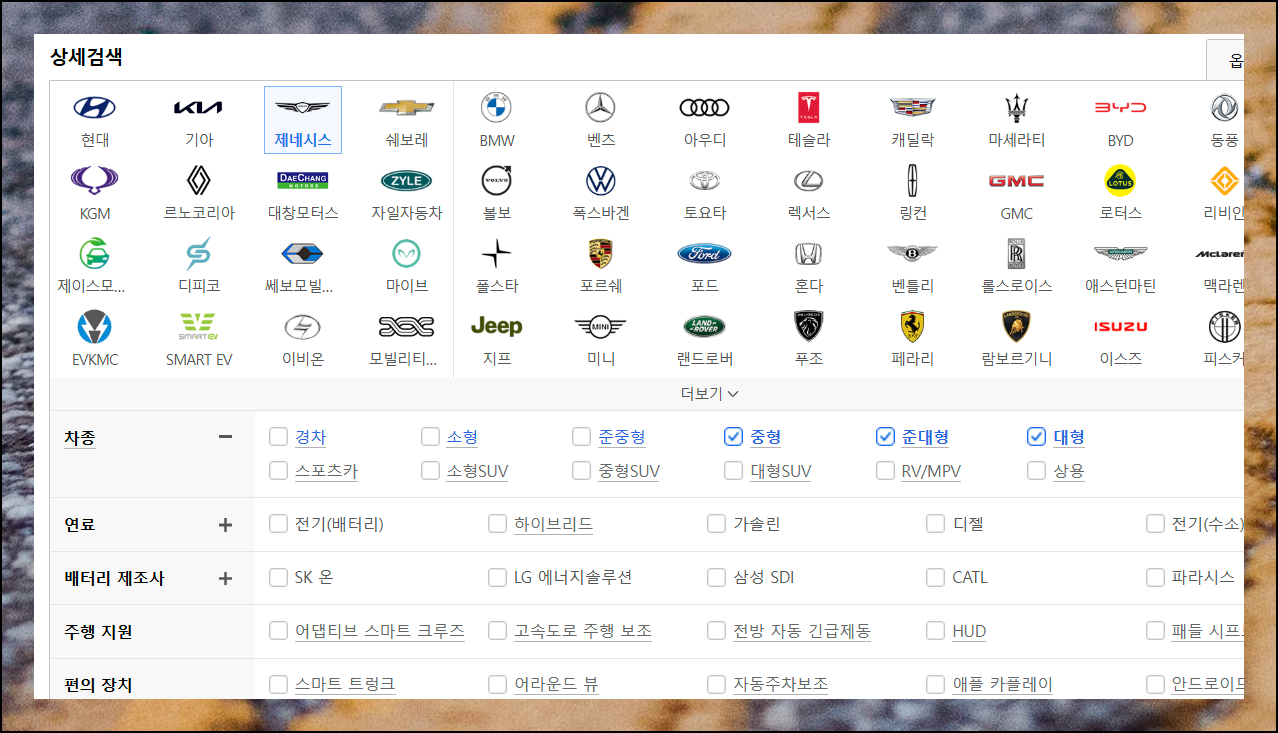Screen dimensions: 1278x733
Task: Pick the BMW brand logo
Action: pos(497,108)
